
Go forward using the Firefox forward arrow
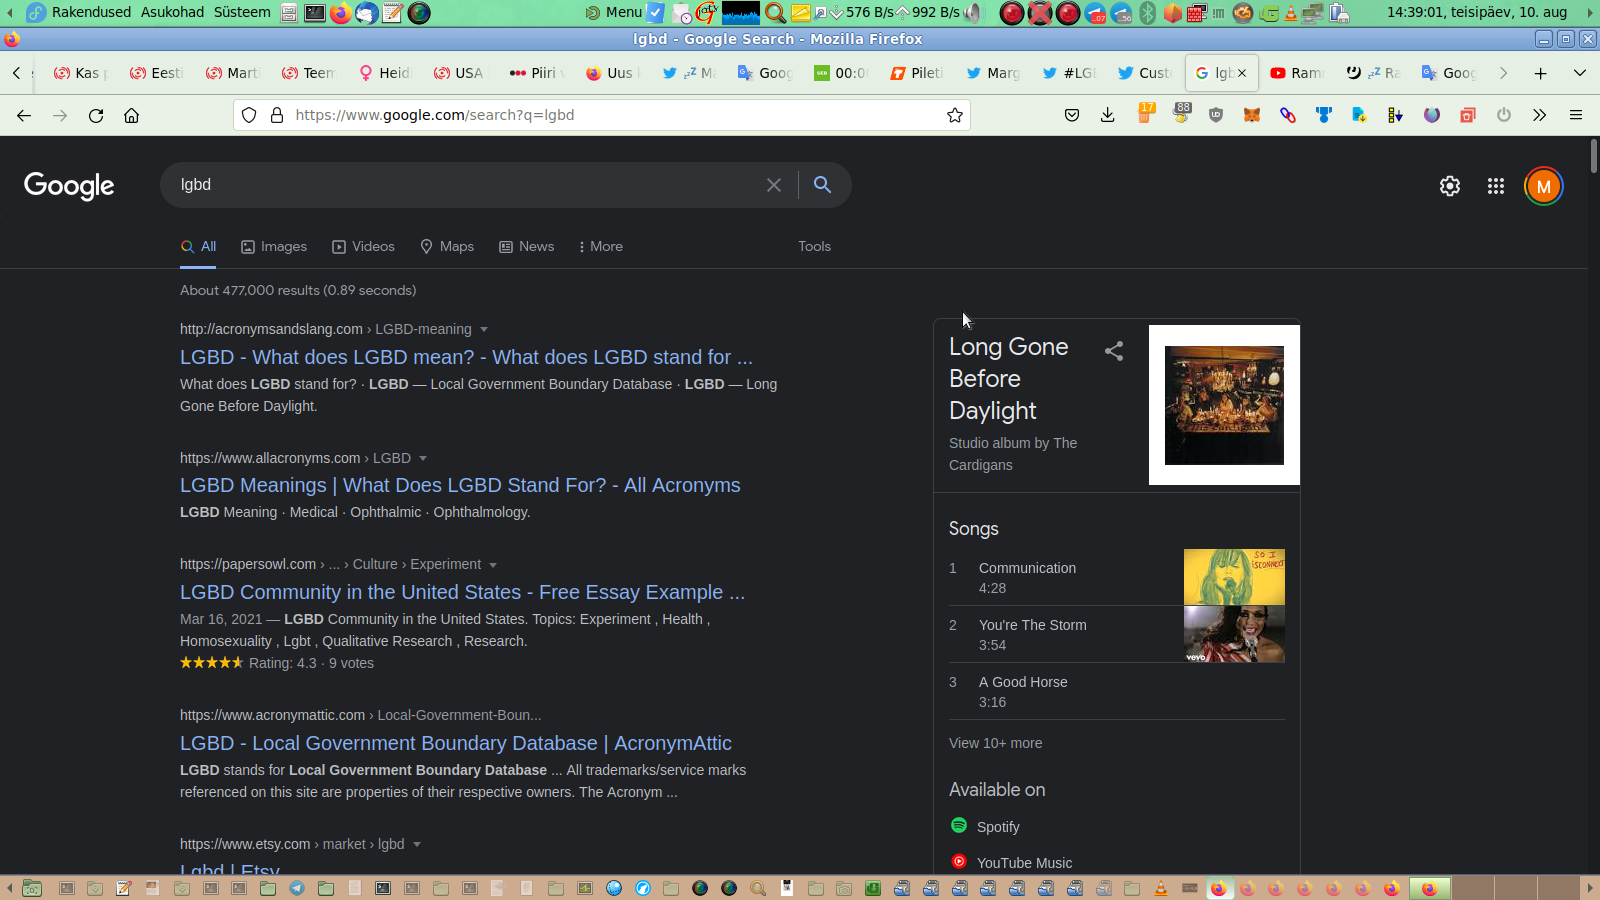pyautogui.click(x=60, y=115)
